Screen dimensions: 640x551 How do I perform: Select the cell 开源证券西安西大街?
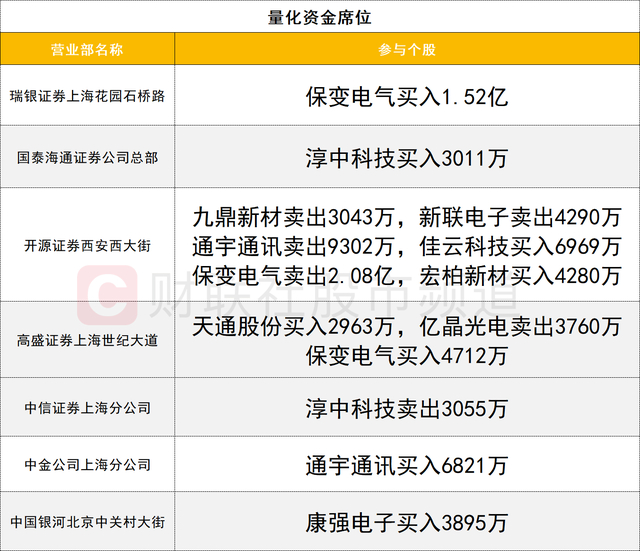tap(87, 246)
